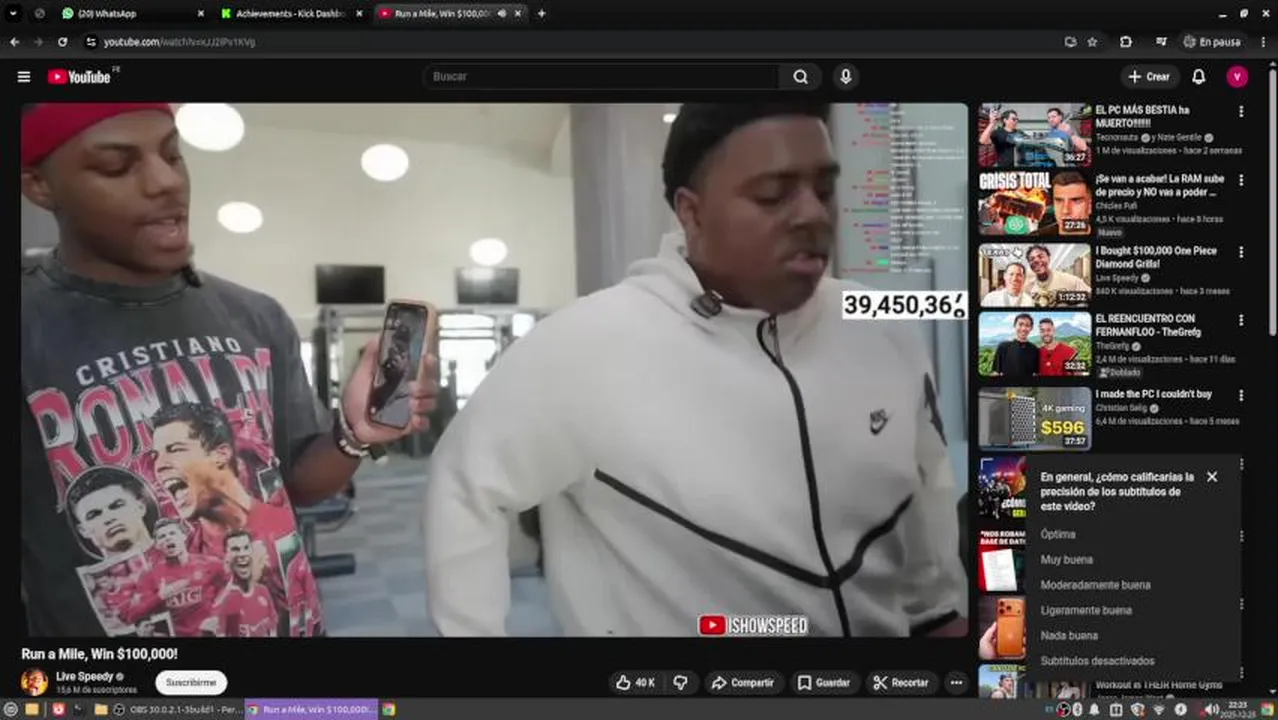Image resolution: width=1278 pixels, height=720 pixels.
Task: Select rating 'Ligeramente buena'
Action: click(1086, 610)
